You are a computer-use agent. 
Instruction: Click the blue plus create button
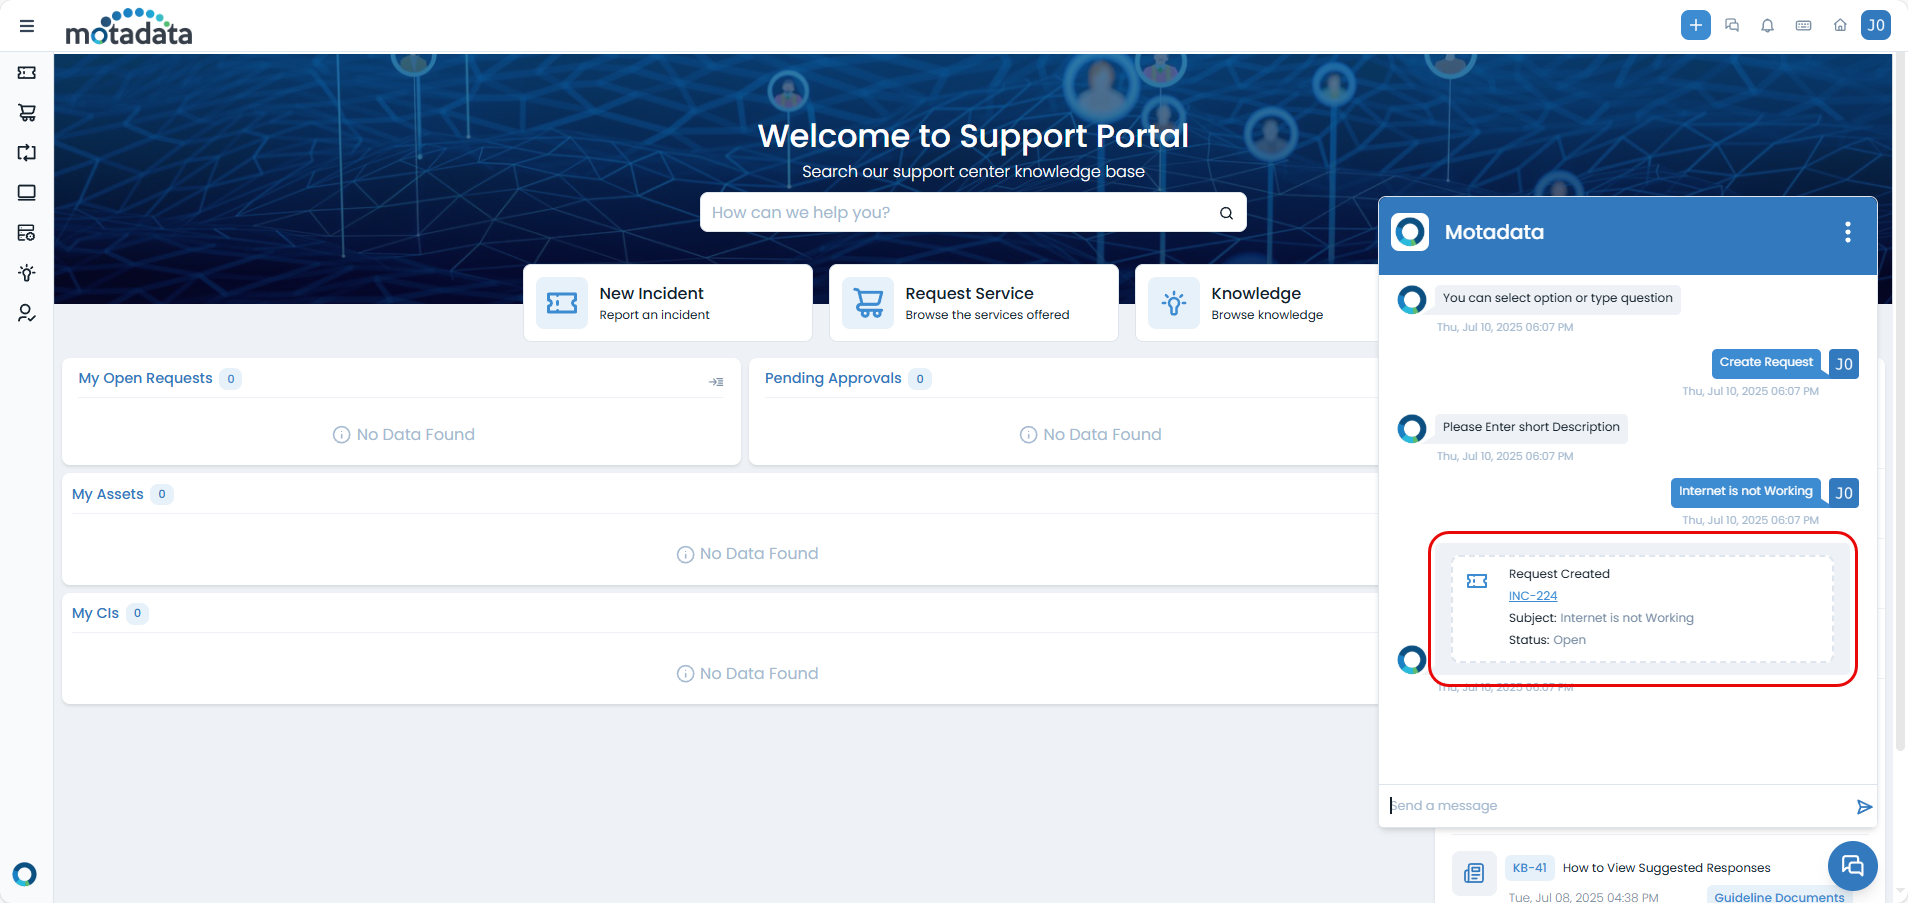coord(1695,25)
